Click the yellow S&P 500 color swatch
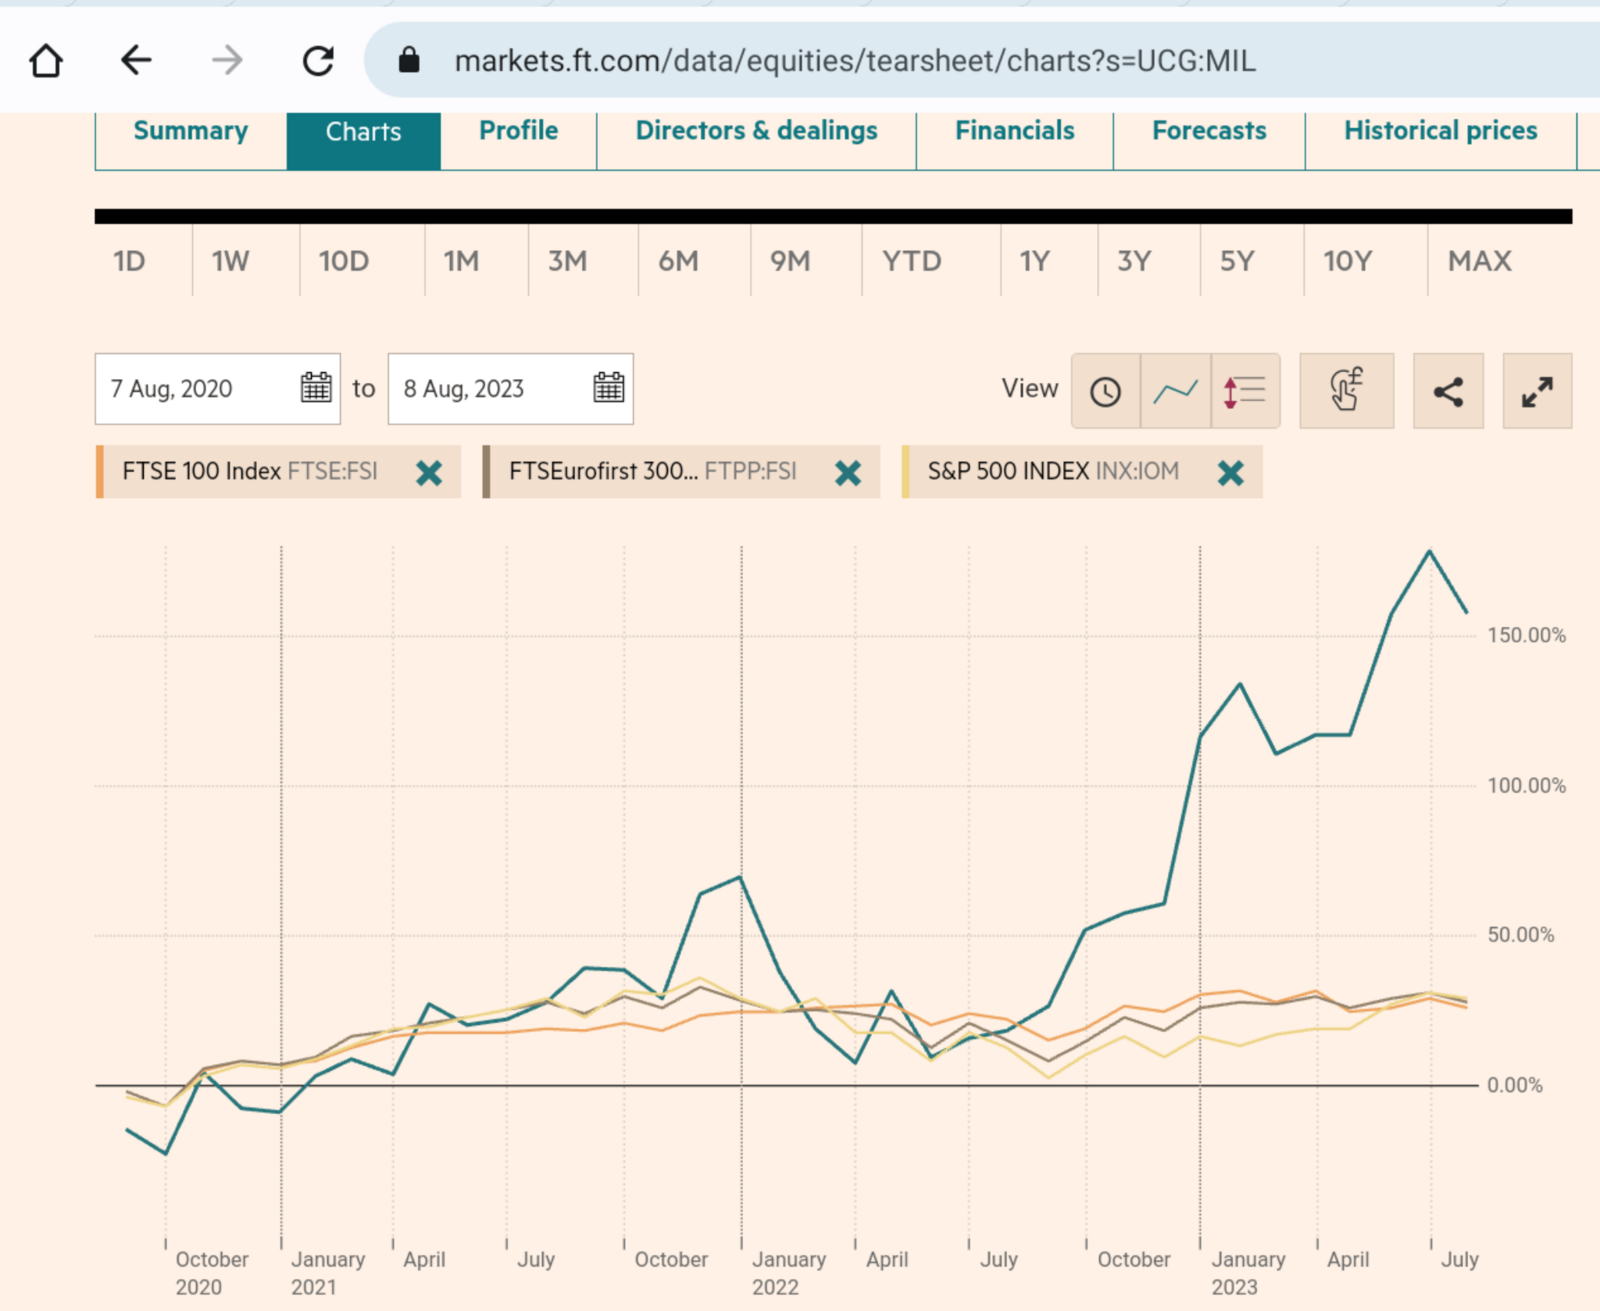1600x1311 pixels. pos(906,472)
